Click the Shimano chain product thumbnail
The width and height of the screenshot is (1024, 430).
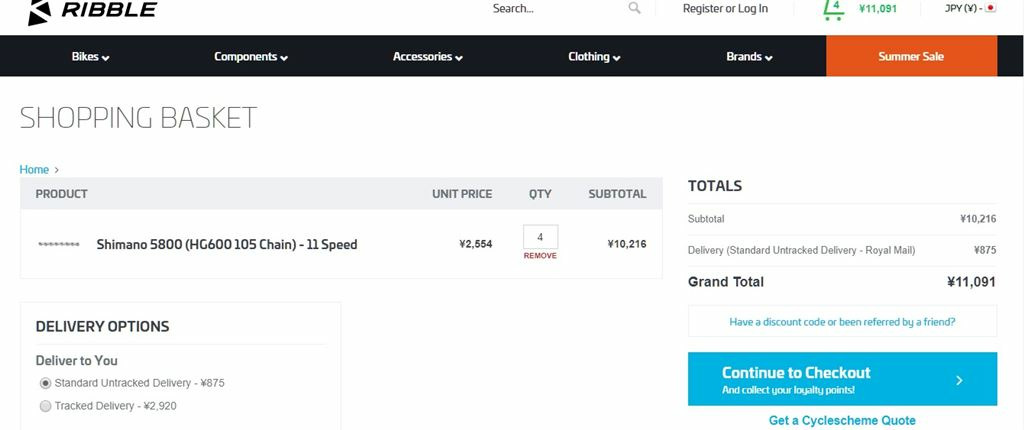pos(59,244)
